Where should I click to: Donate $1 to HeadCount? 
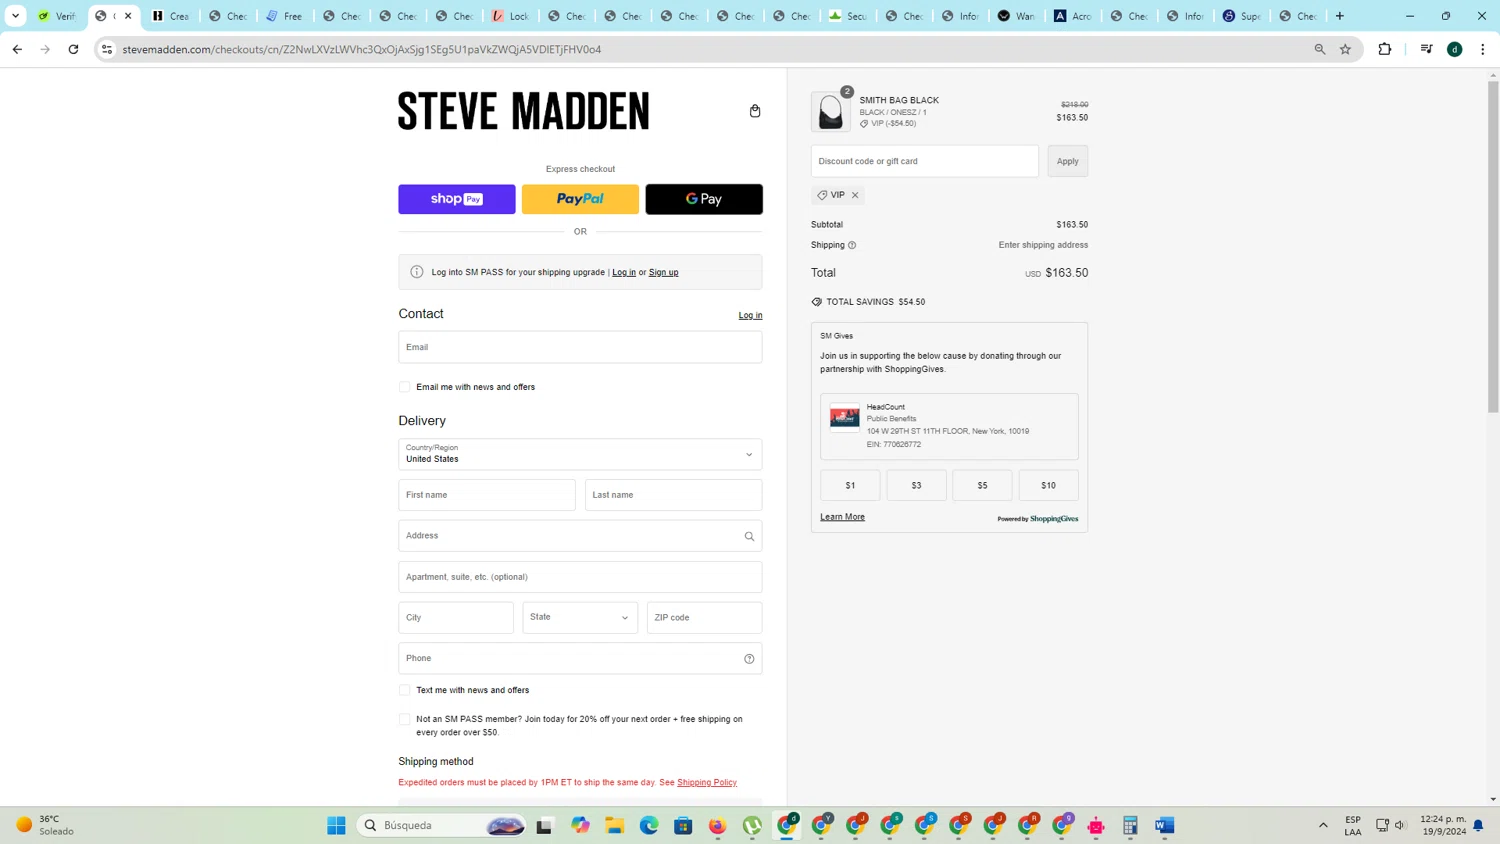(x=850, y=485)
